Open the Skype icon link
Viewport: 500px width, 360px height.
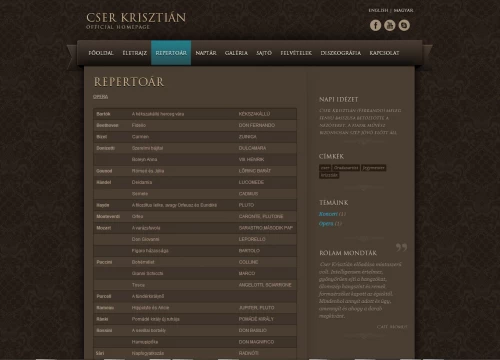point(404,25)
